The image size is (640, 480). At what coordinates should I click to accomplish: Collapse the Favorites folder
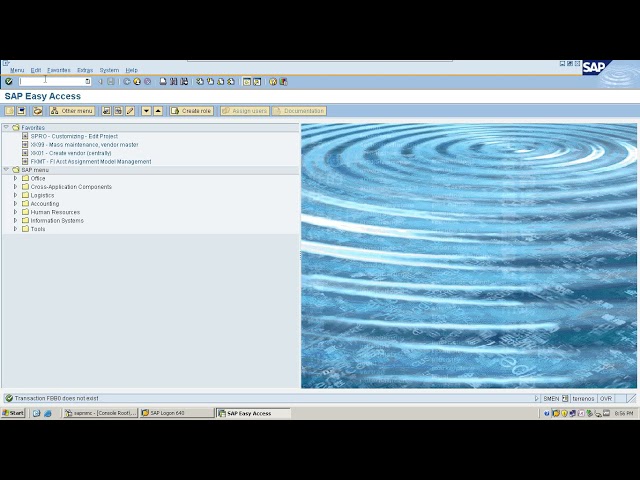[6, 127]
